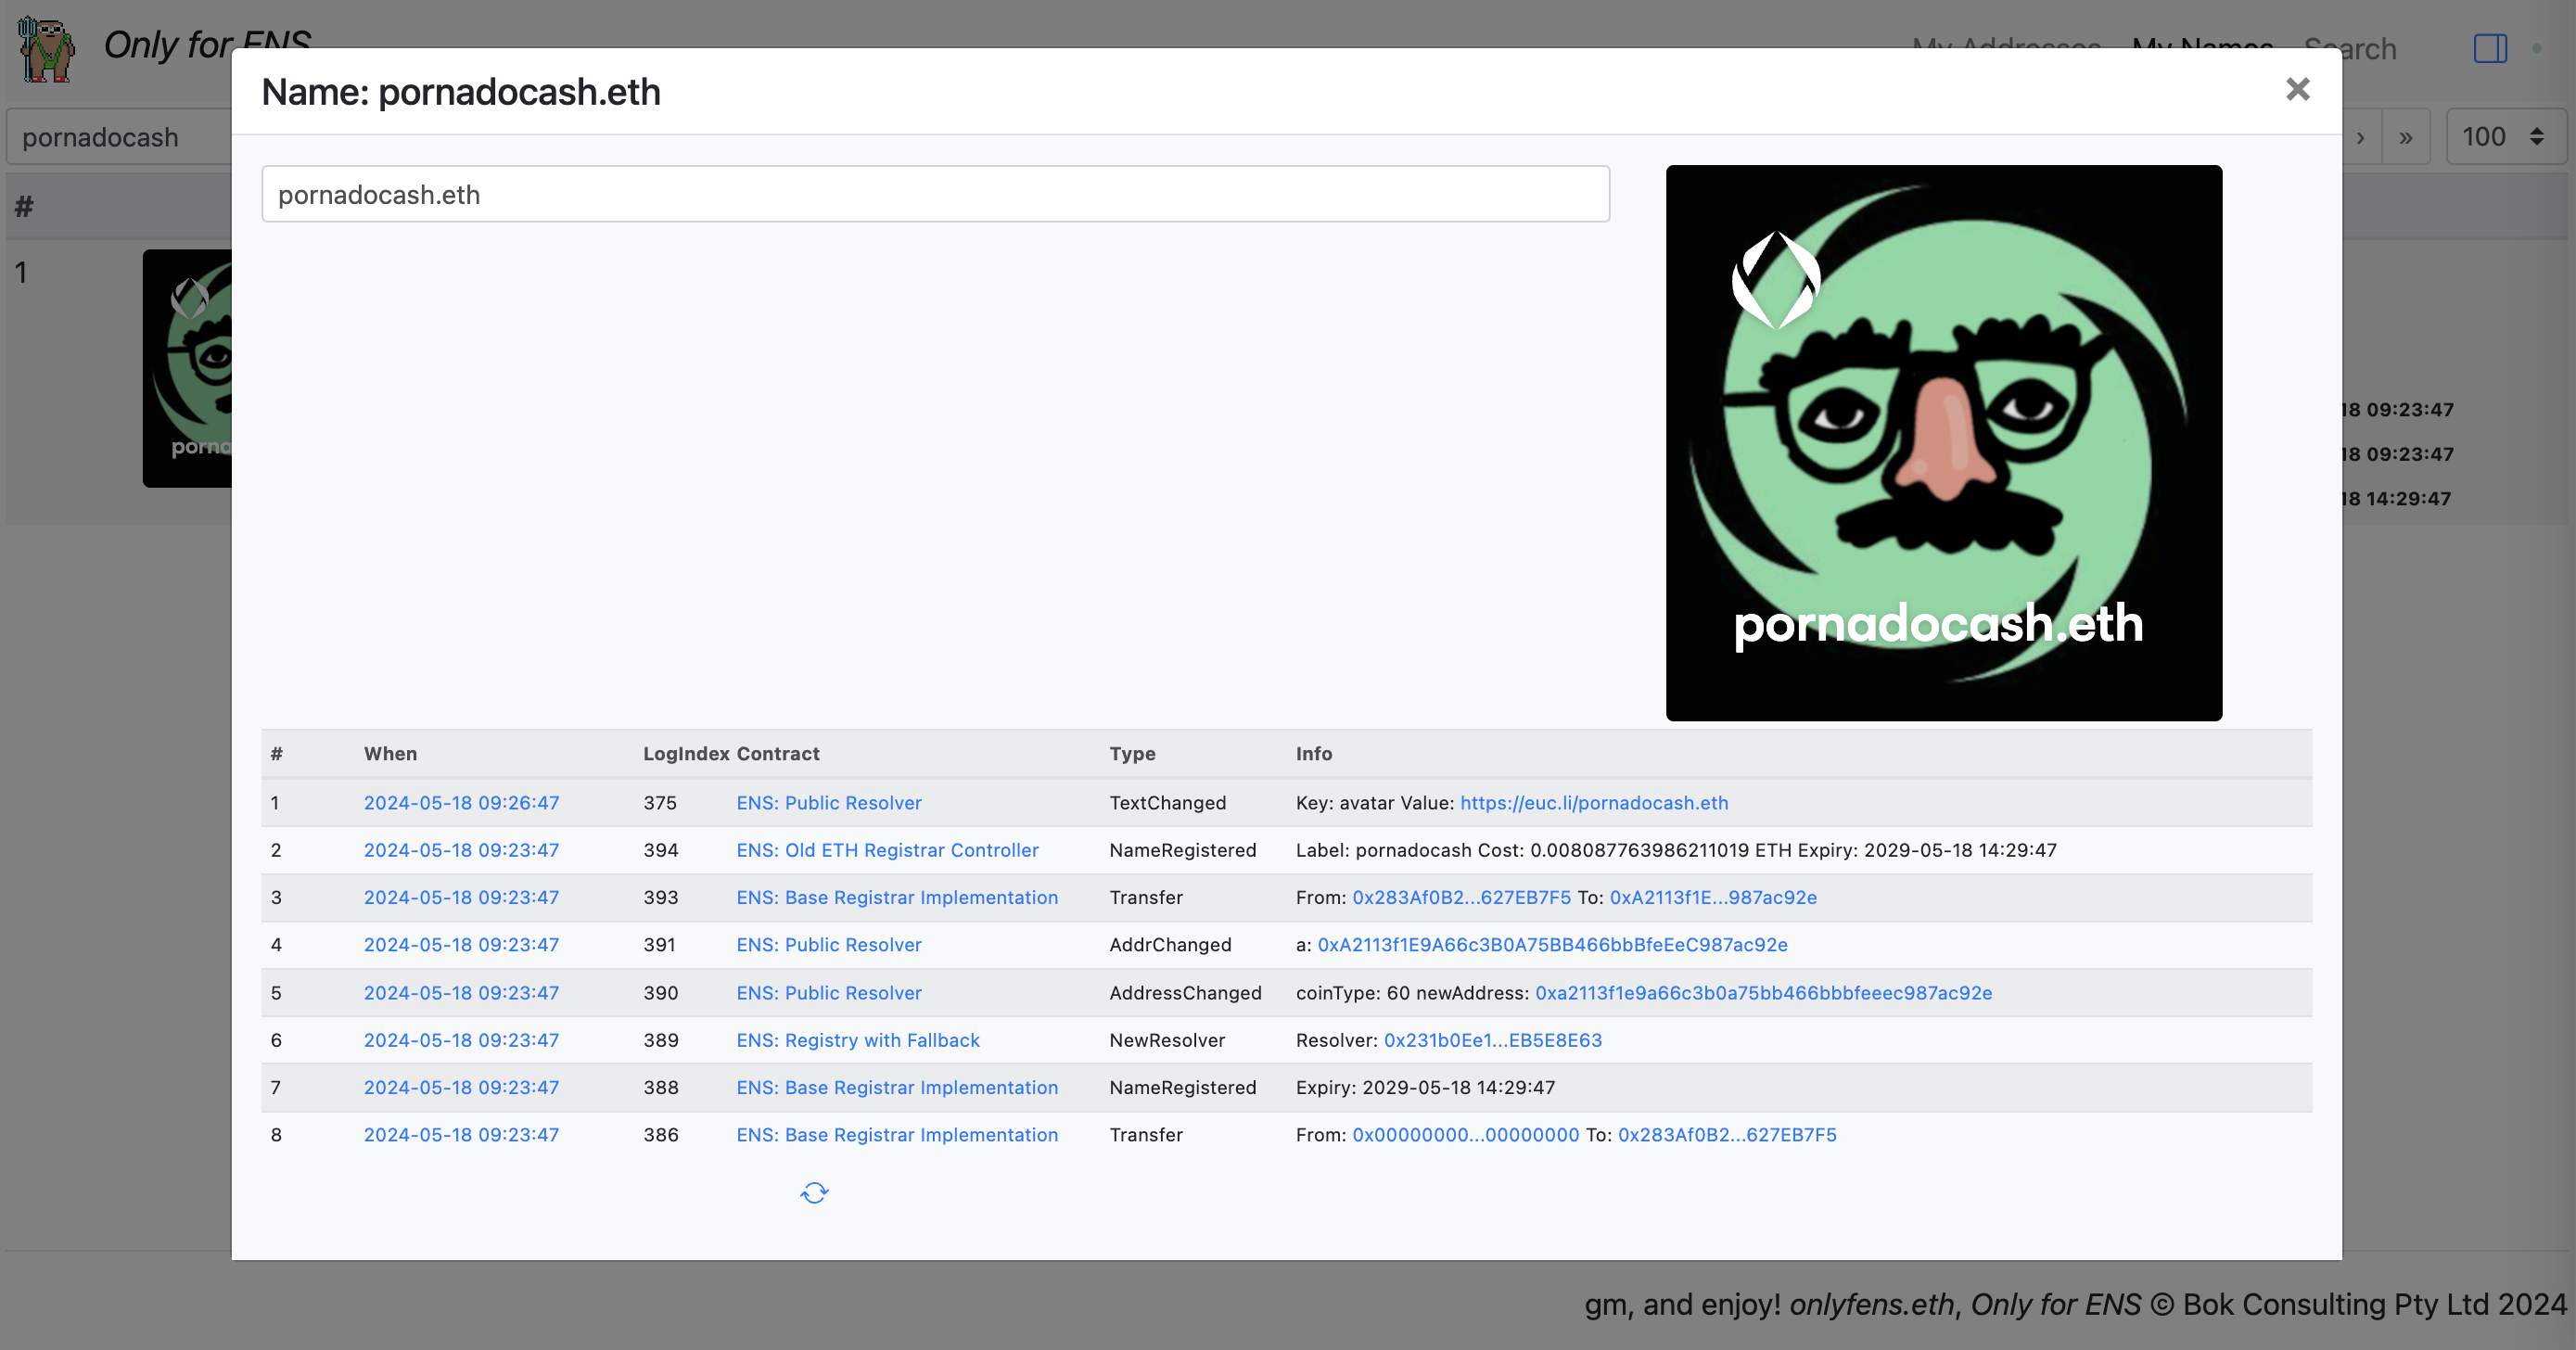Open the page size 100 dropdown
This screenshot has width=2576, height=1350.
tap(2504, 137)
